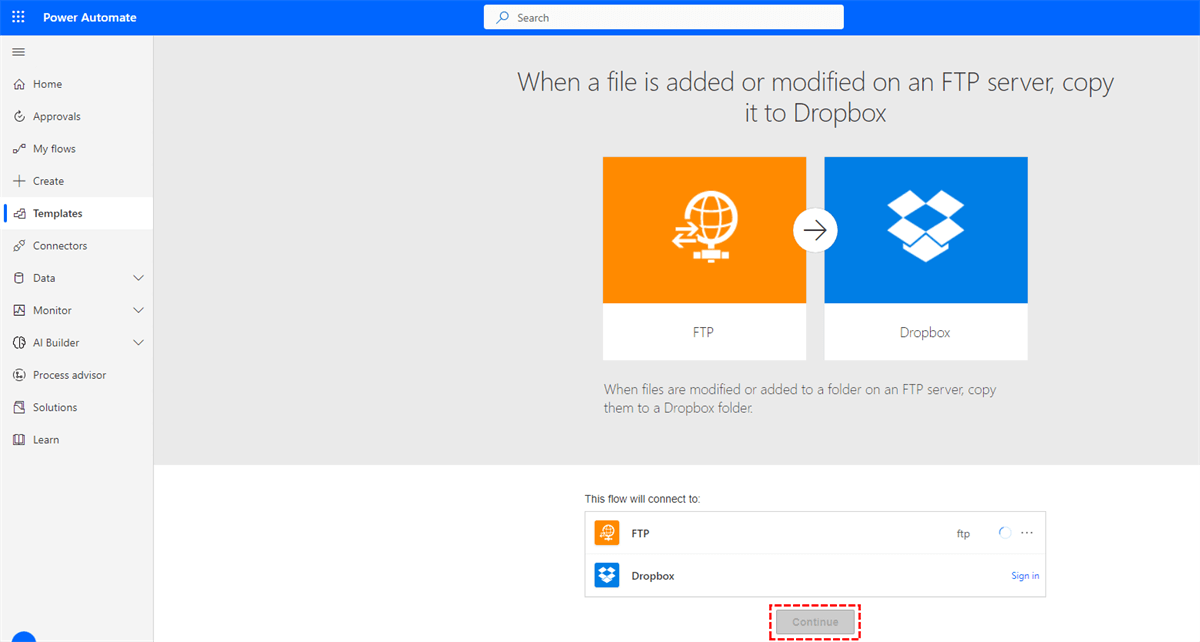Click 'This flow will connect to:' text

point(642,498)
